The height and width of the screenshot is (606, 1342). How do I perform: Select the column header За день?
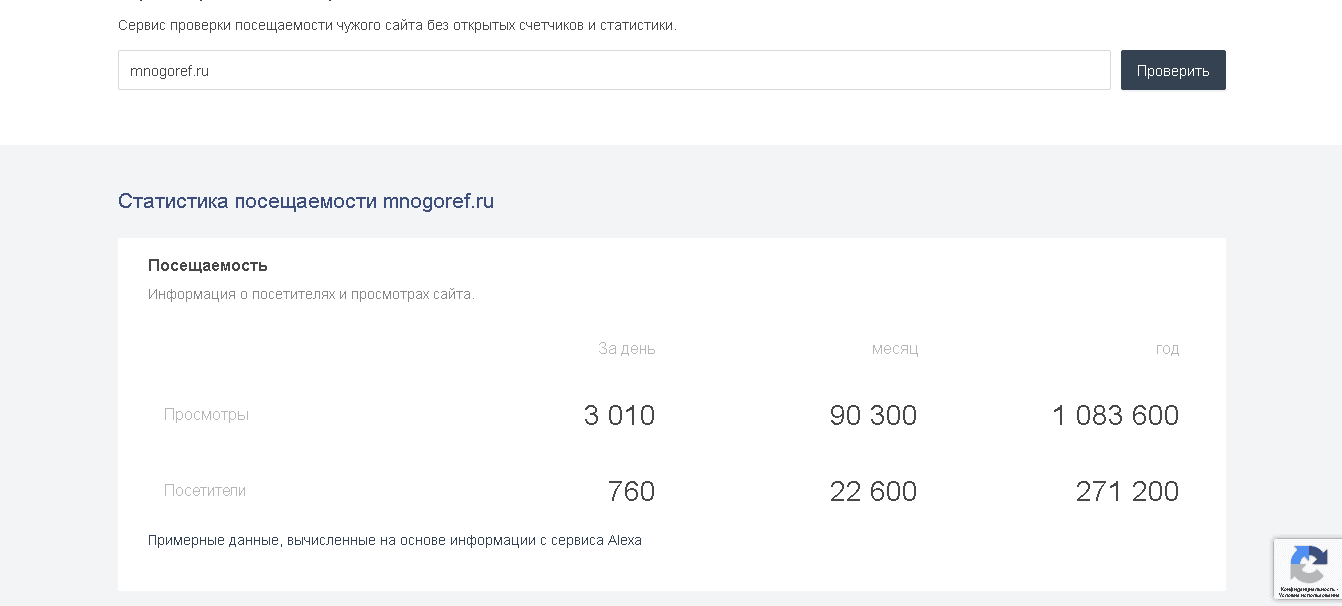coord(626,348)
